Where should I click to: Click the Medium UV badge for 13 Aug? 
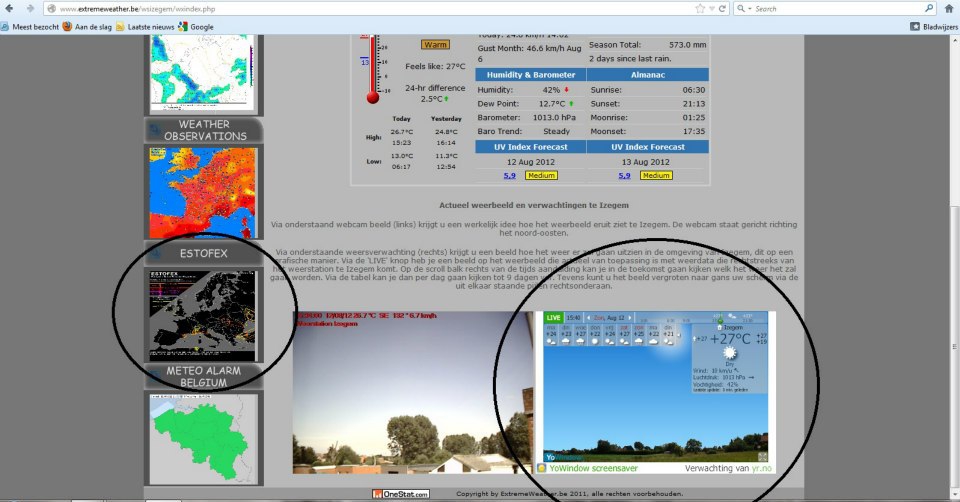click(x=656, y=176)
